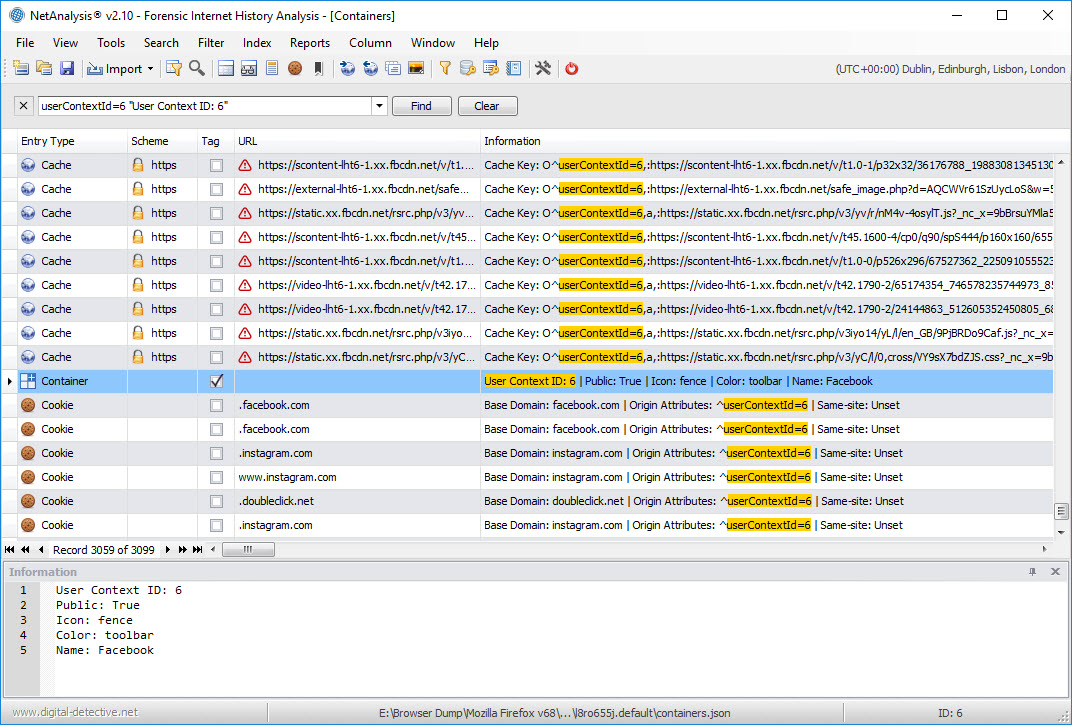Click the globe with right arrow icon
1072x725 pixels.
(347, 68)
